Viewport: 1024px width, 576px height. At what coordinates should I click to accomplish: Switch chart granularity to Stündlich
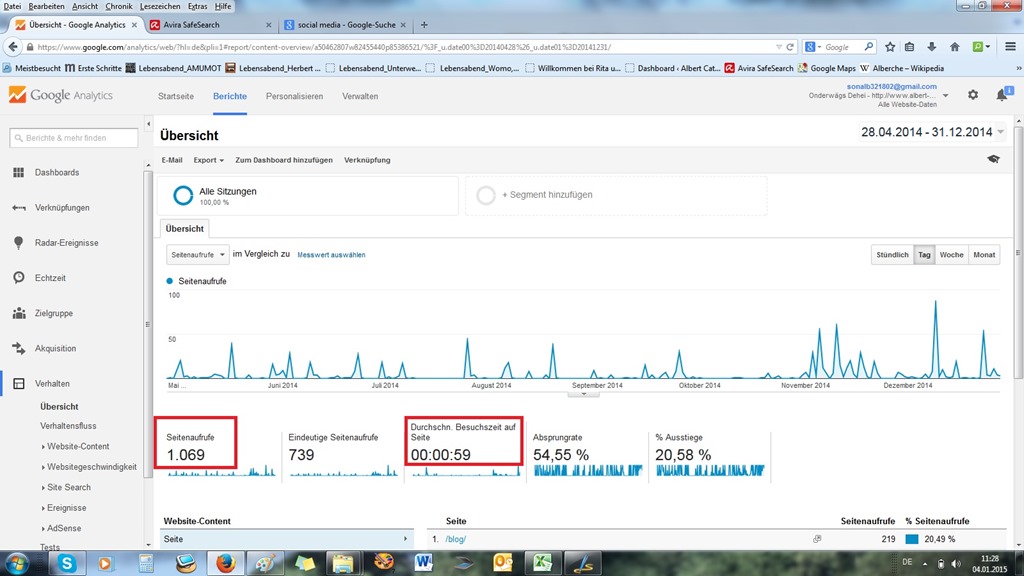click(x=892, y=255)
